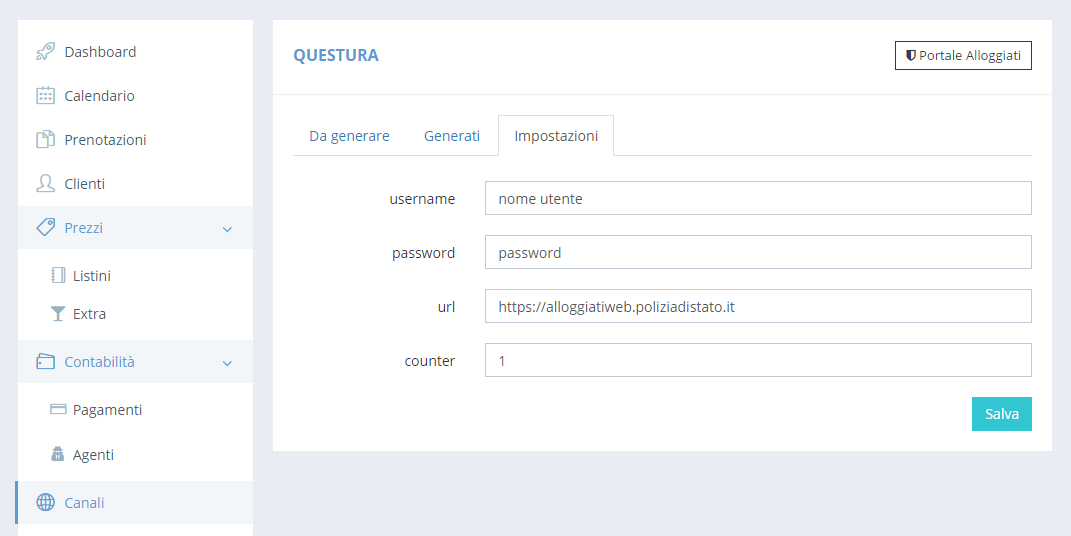Focus the username input field
Screen dimensions: 1071x536
(x=758, y=198)
